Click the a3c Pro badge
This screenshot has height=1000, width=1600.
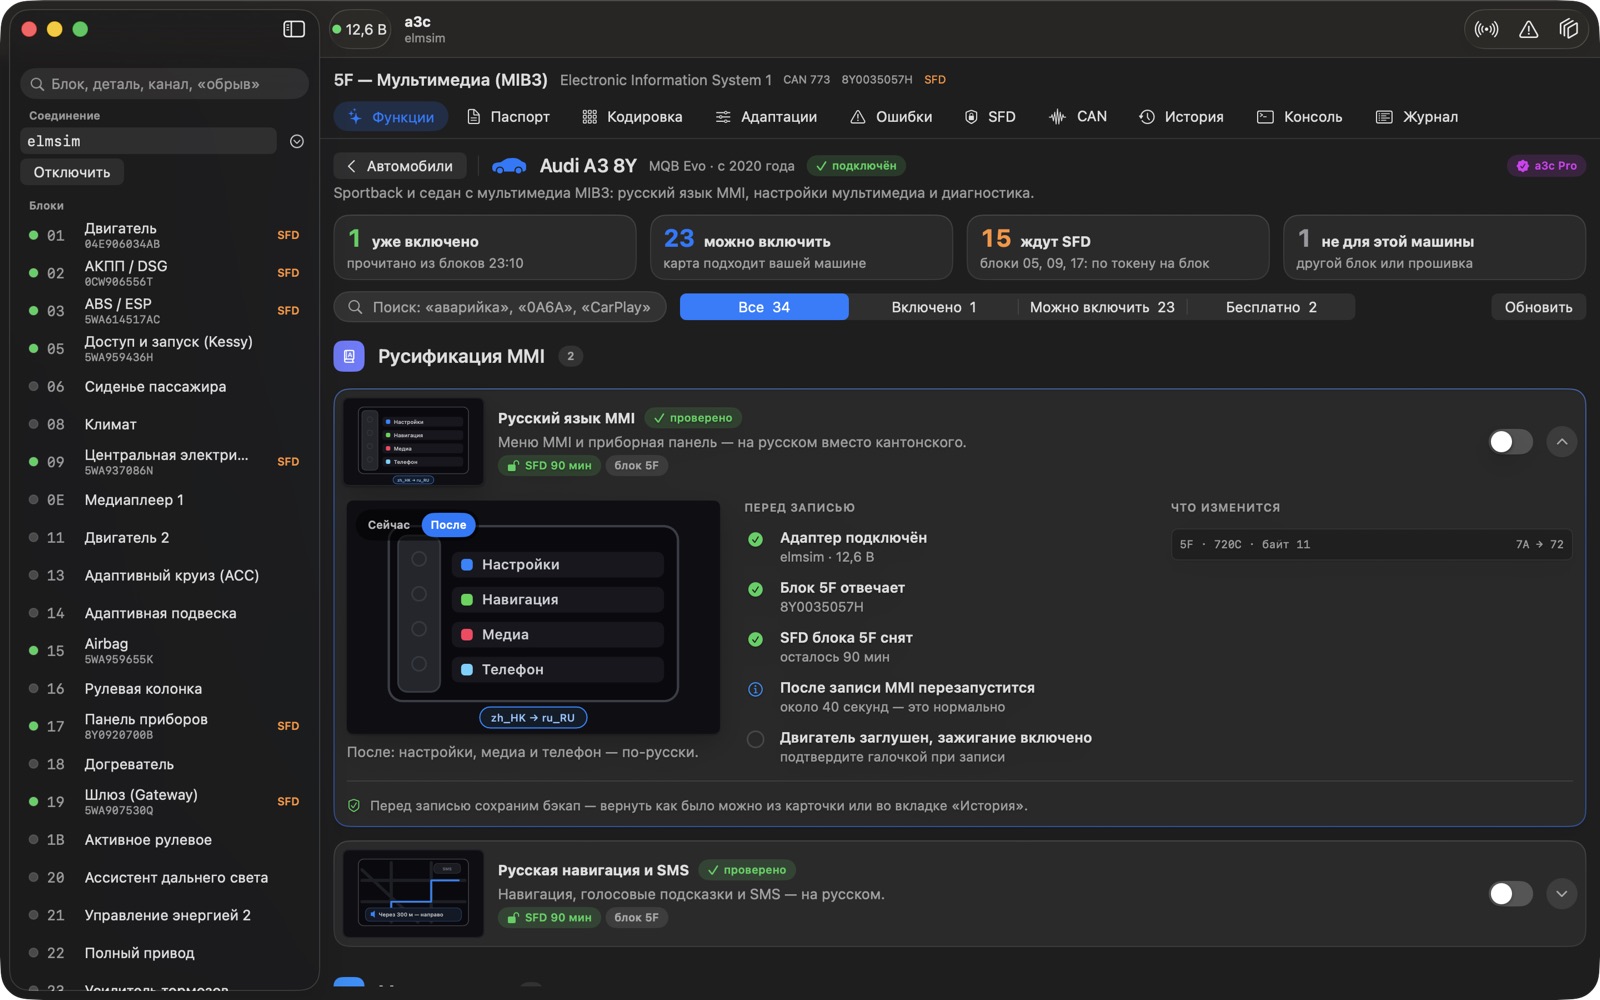[1546, 166]
